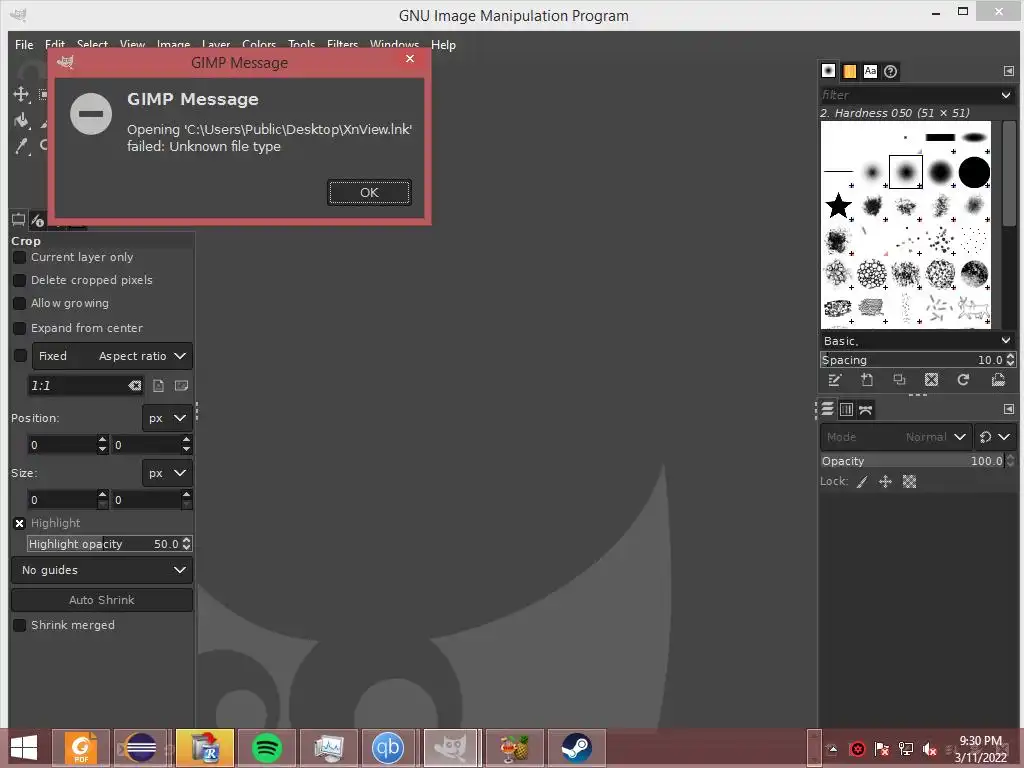Switch to the Layers tab
Screen dimensions: 1024x768
[x=827, y=409]
